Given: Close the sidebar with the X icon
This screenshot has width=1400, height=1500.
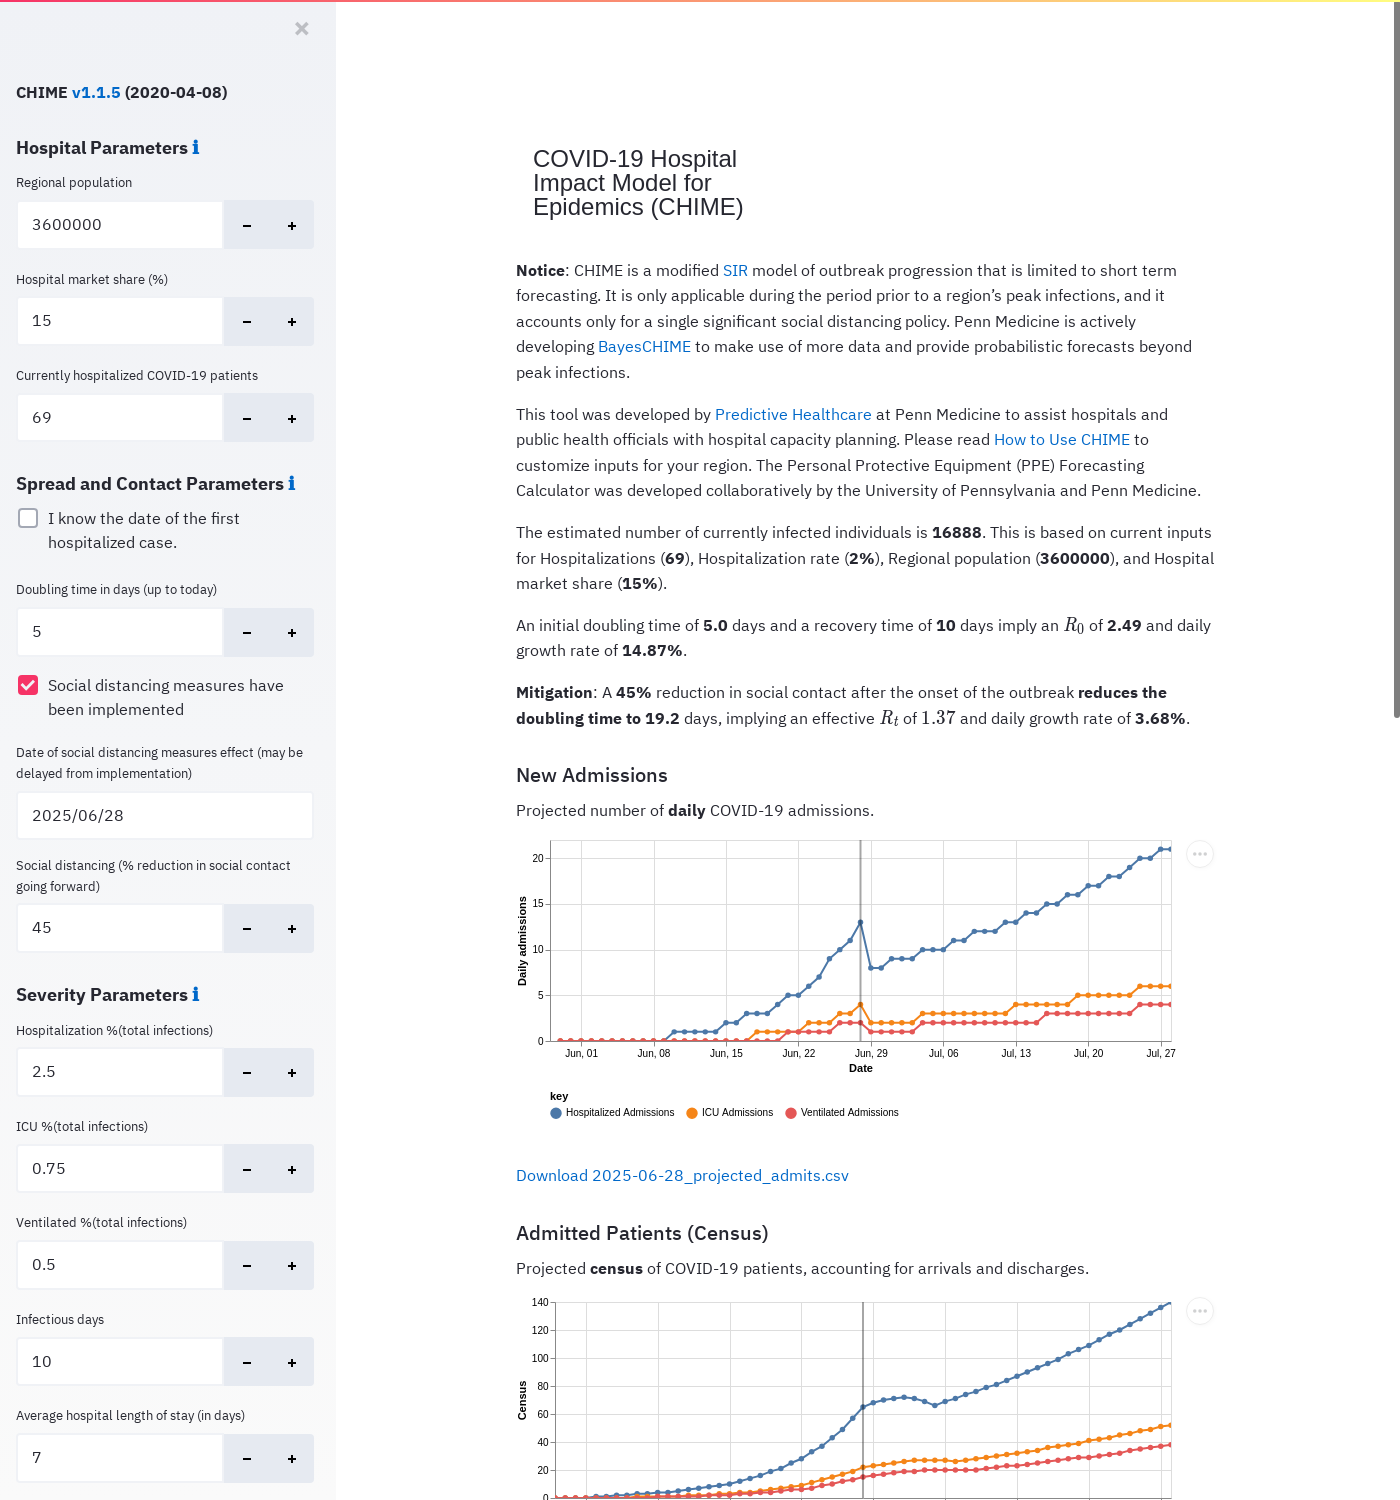Looking at the screenshot, I should [302, 29].
